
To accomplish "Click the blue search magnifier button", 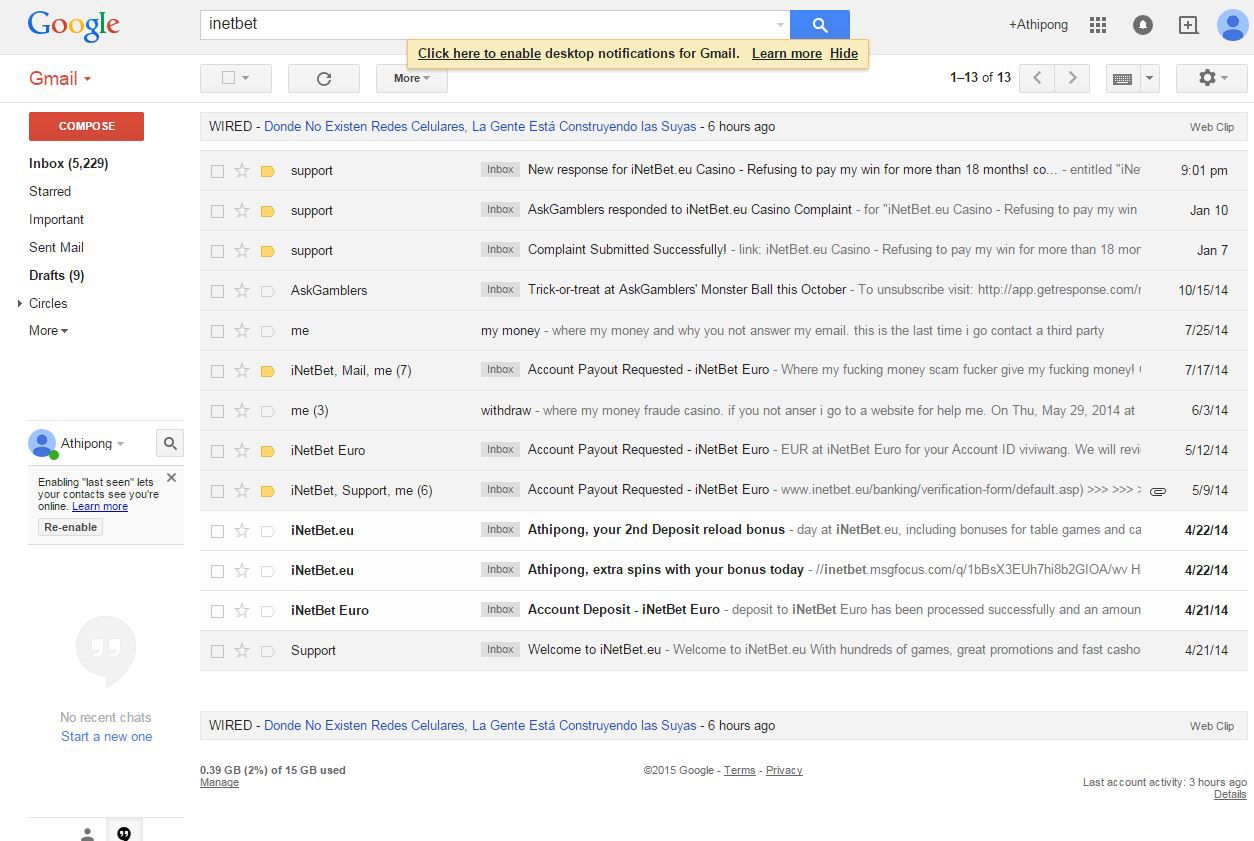I will 819,25.
